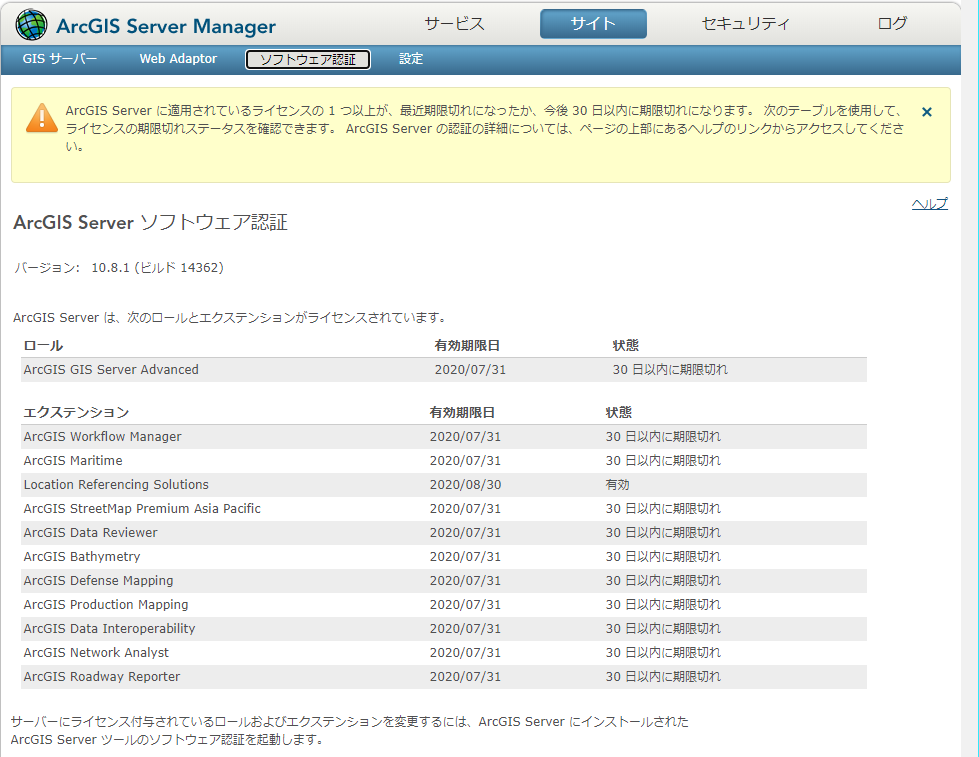The image size is (979, 757).
Task: Select ArcGIS StreetMap Premium Asia Pacific row
Action: [444, 508]
